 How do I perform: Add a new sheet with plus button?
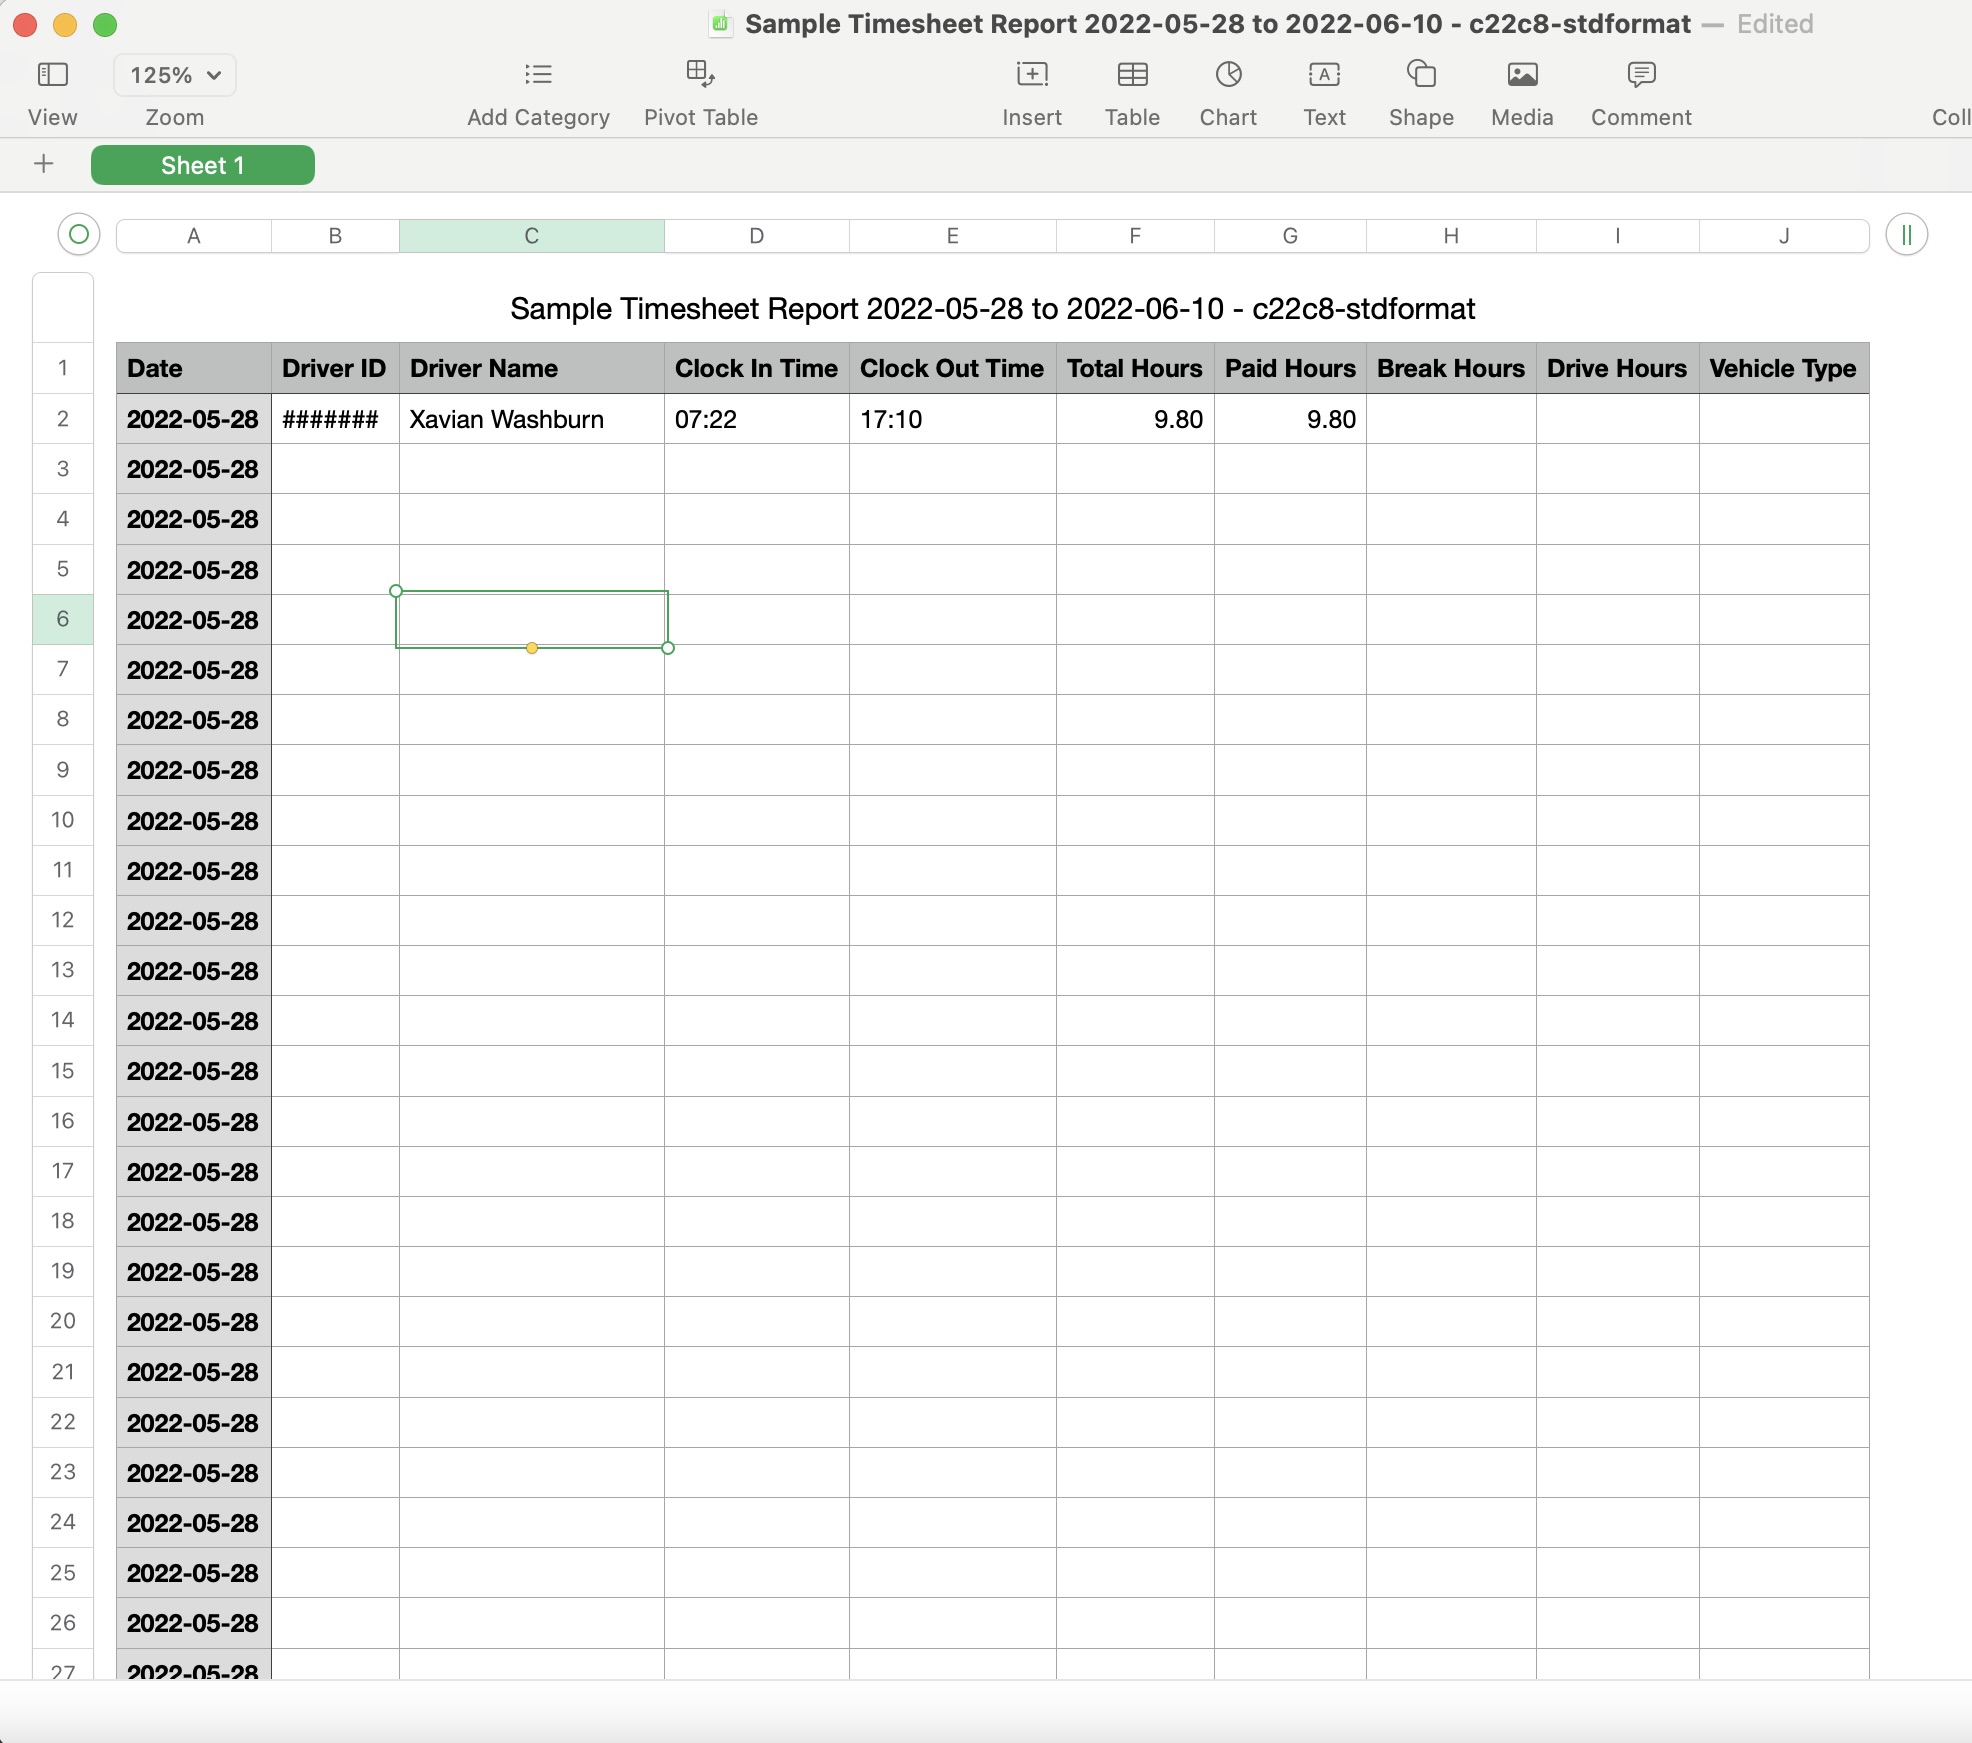[44, 165]
